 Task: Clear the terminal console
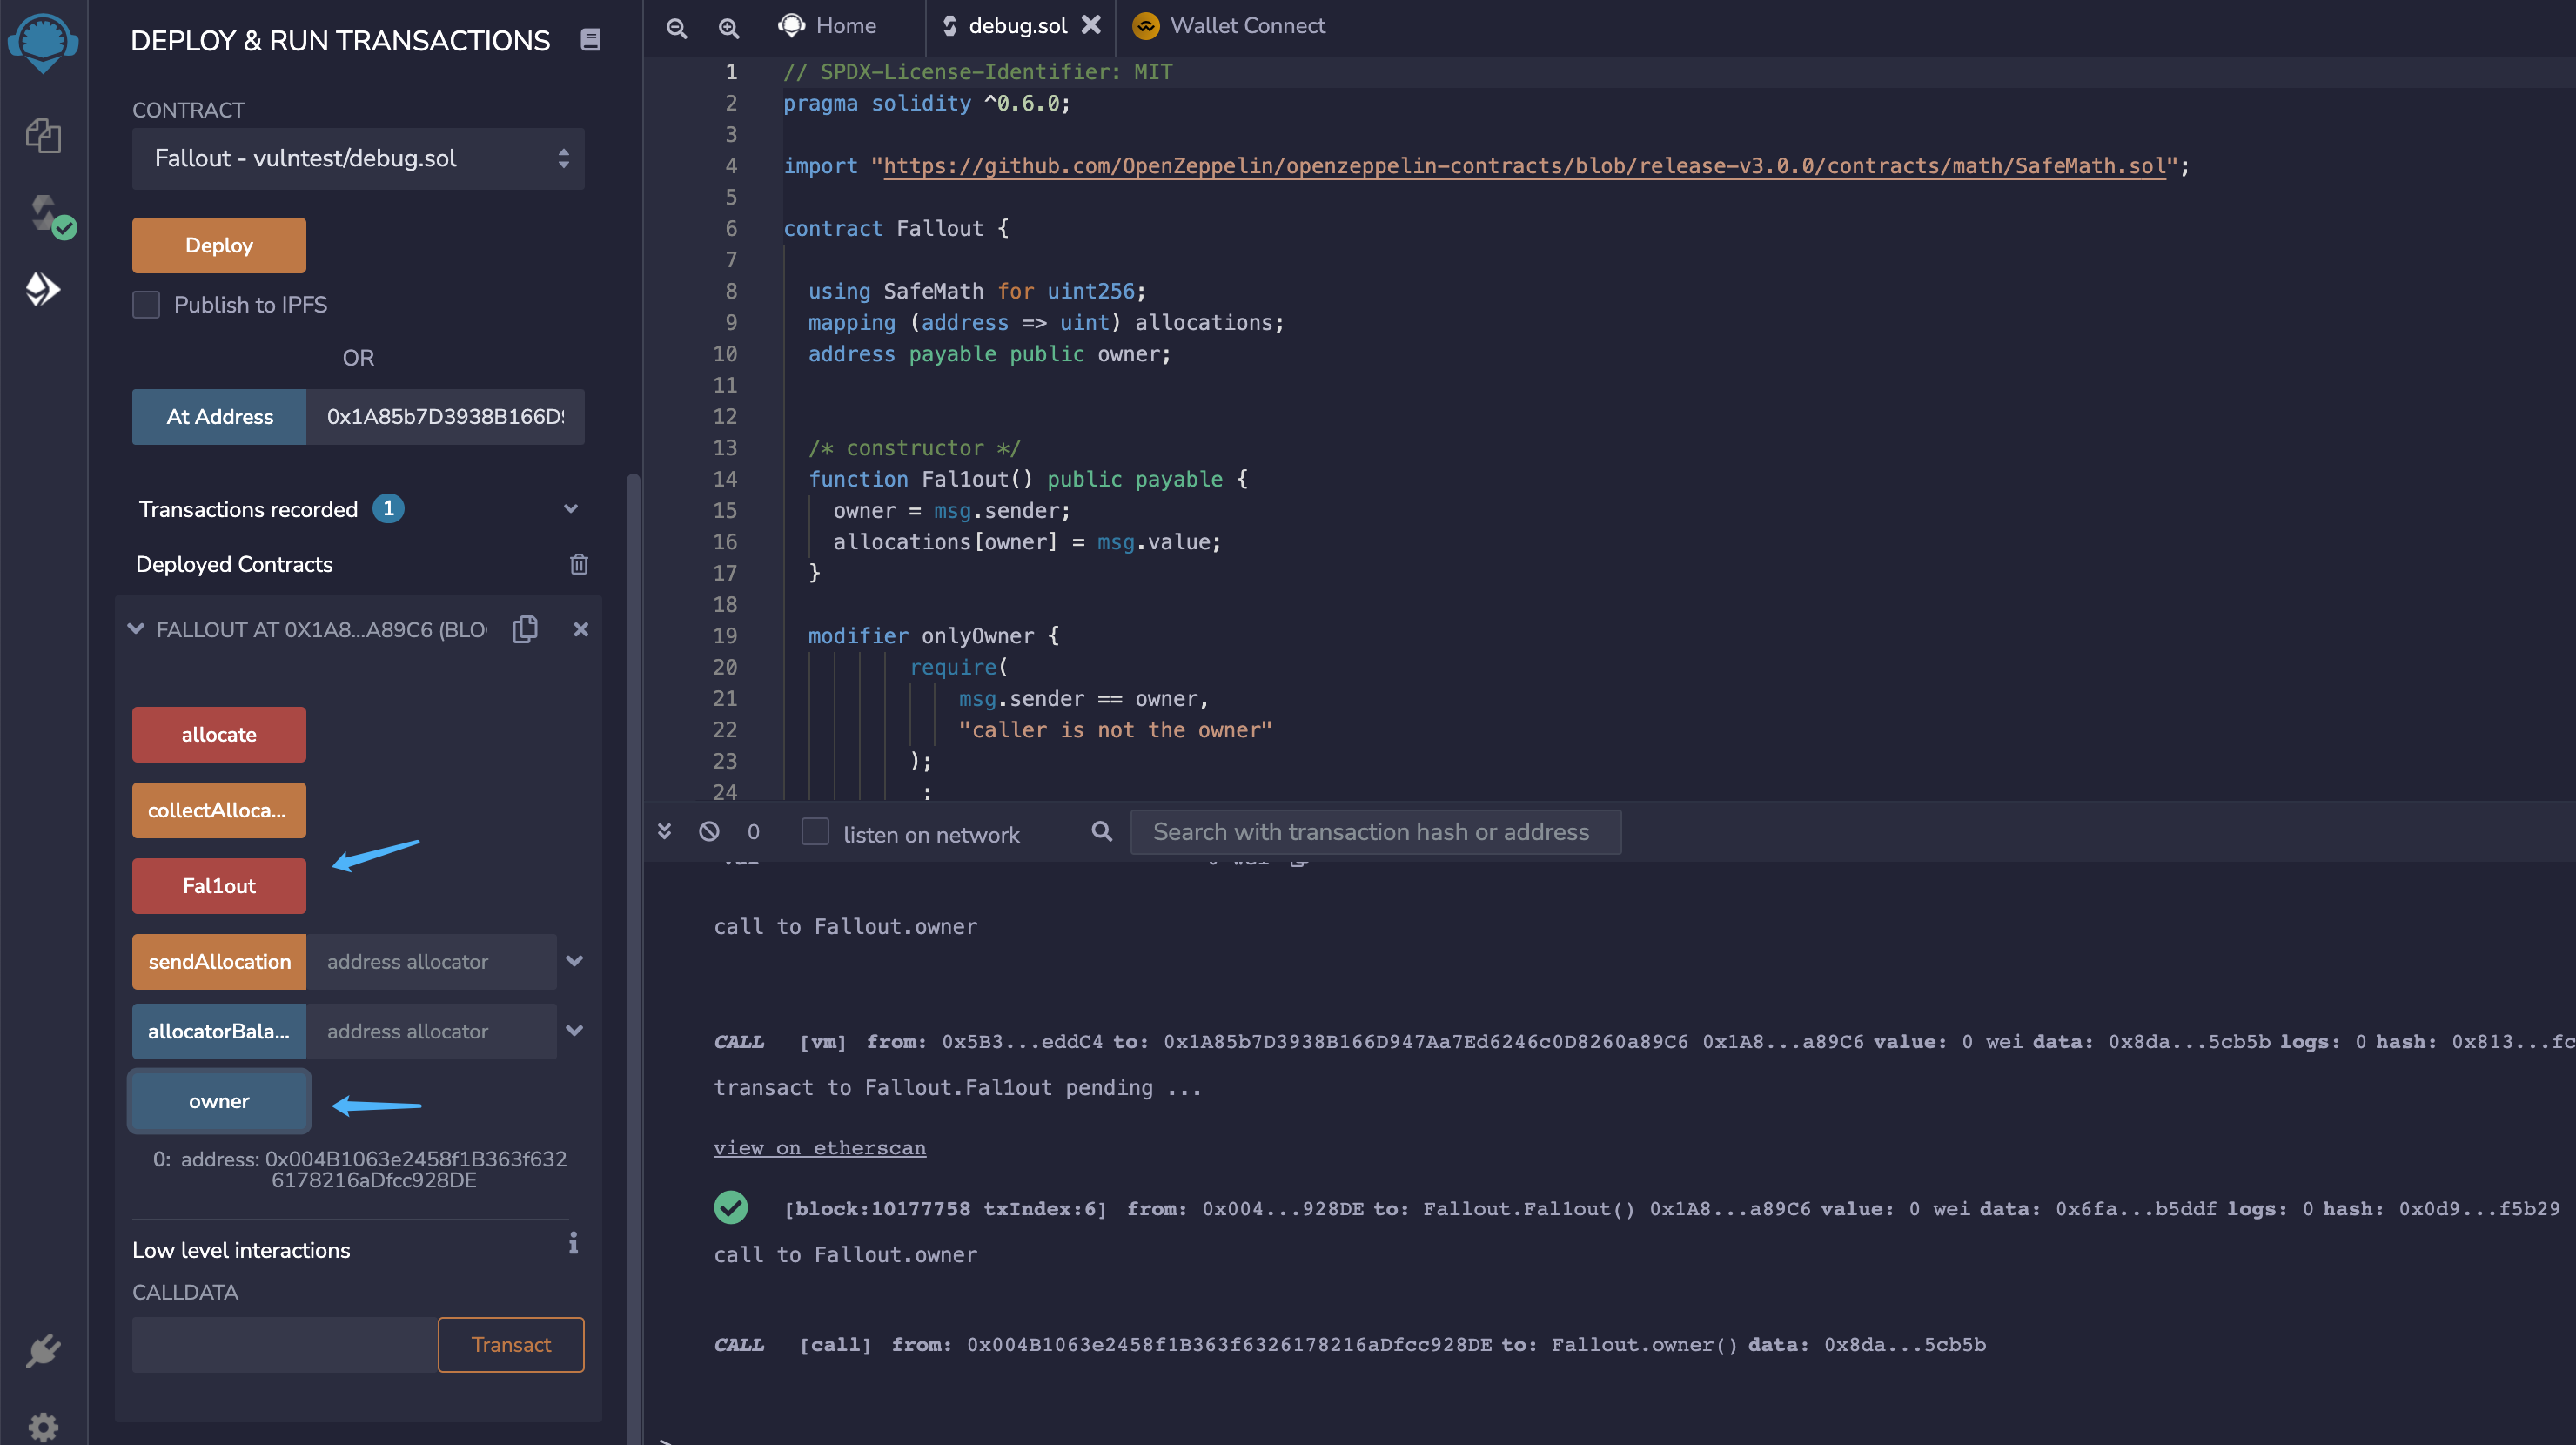click(x=709, y=831)
